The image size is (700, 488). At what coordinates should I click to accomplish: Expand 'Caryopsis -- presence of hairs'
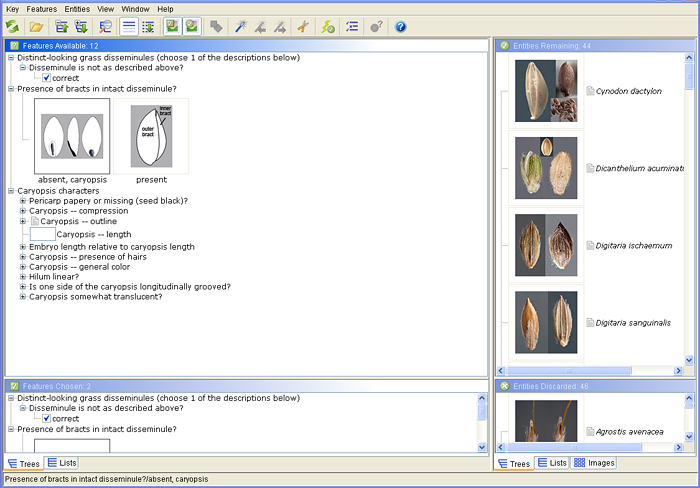[x=23, y=257]
